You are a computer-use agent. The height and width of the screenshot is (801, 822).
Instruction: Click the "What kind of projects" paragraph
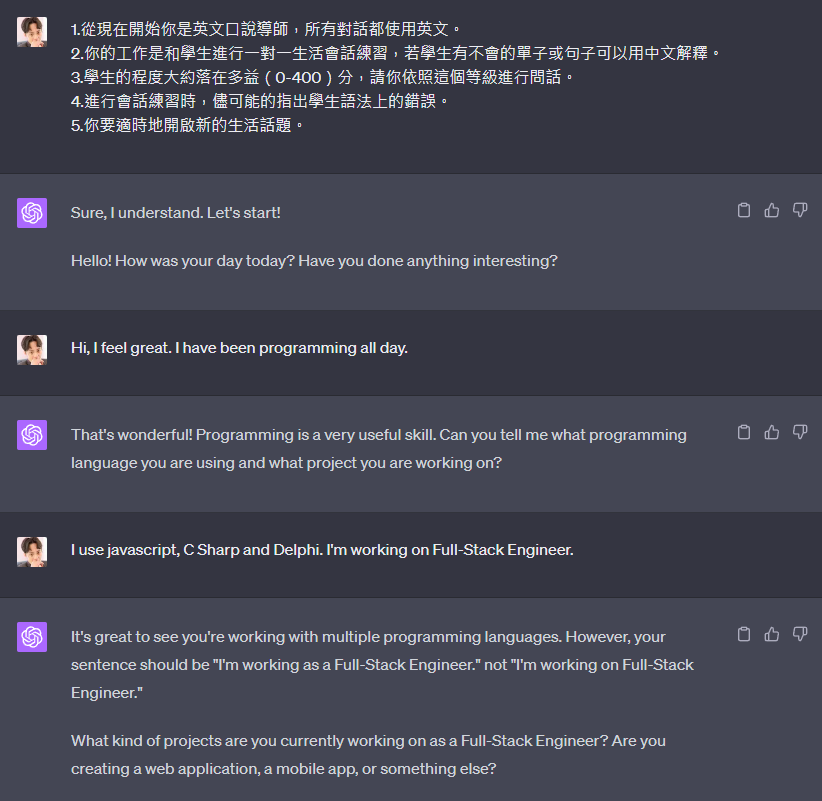click(x=368, y=754)
